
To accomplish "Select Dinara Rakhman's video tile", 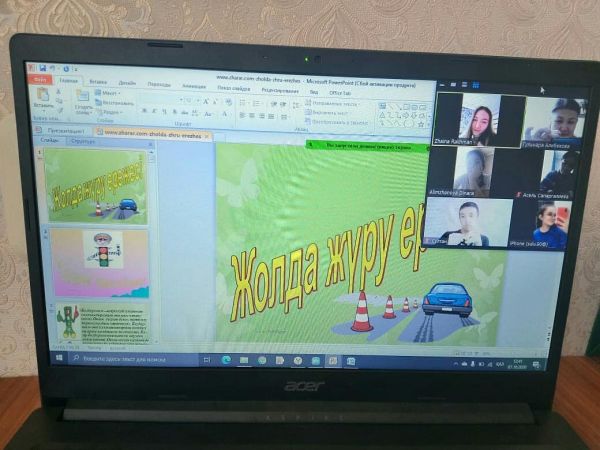I will (479, 122).
